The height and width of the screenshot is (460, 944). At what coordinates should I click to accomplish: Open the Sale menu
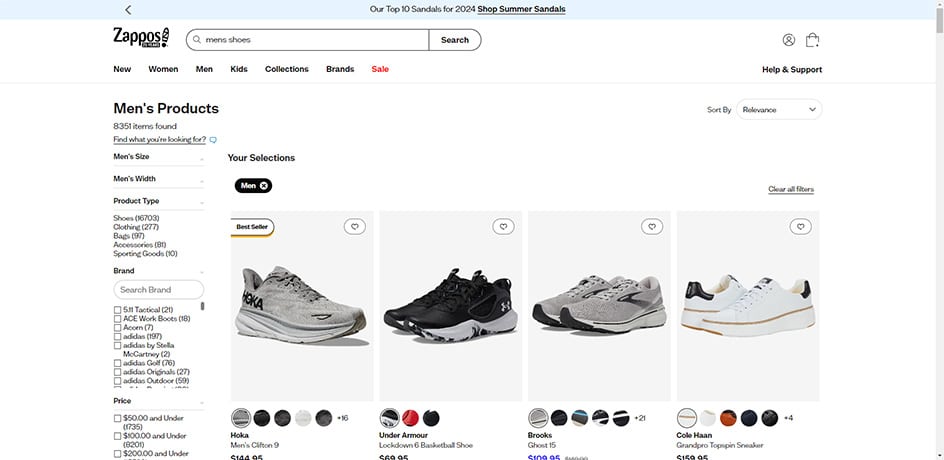(380, 69)
